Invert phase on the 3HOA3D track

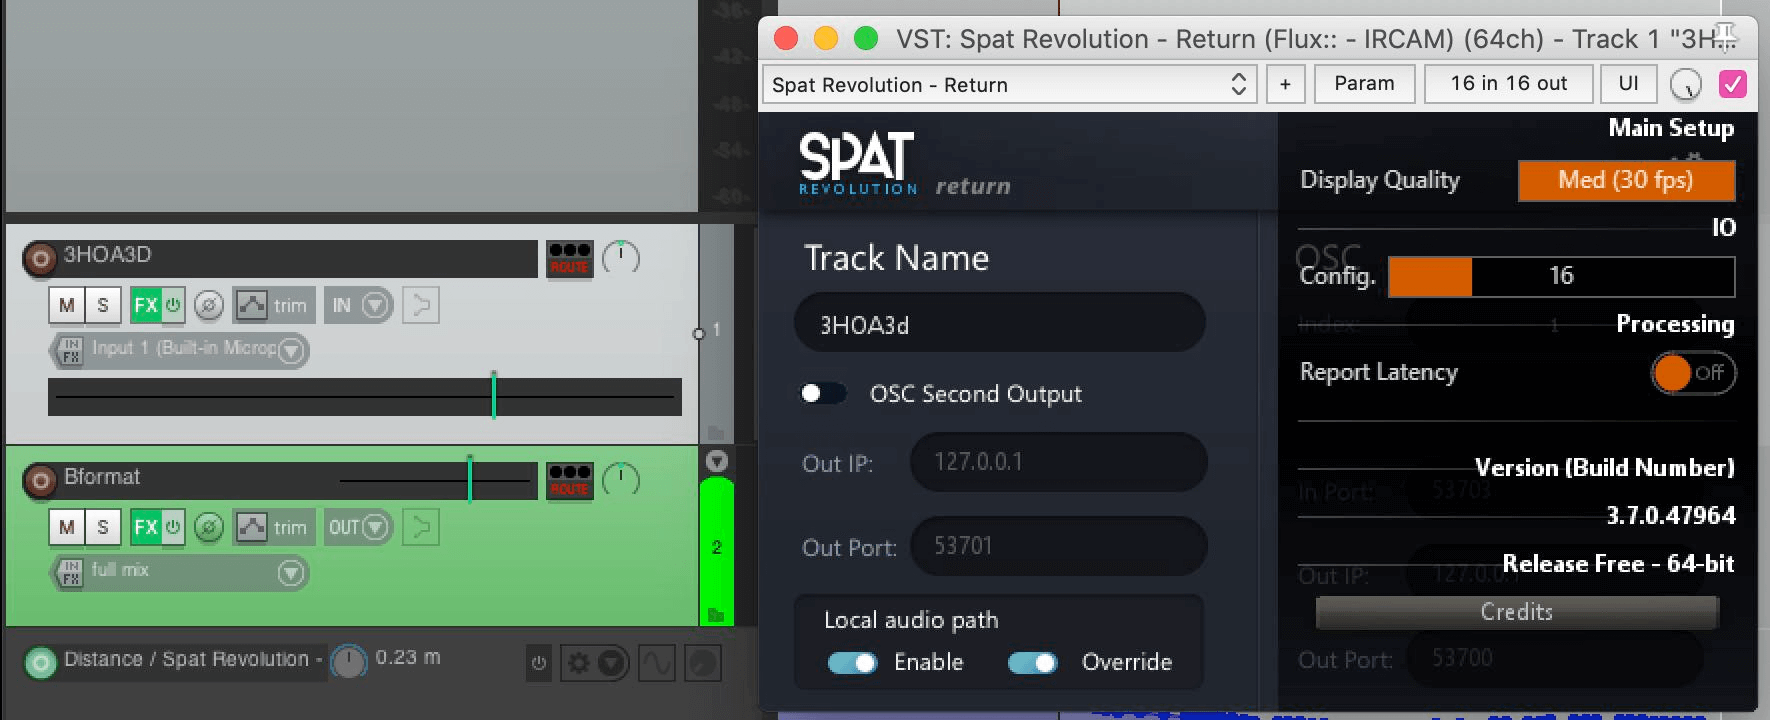(x=208, y=305)
